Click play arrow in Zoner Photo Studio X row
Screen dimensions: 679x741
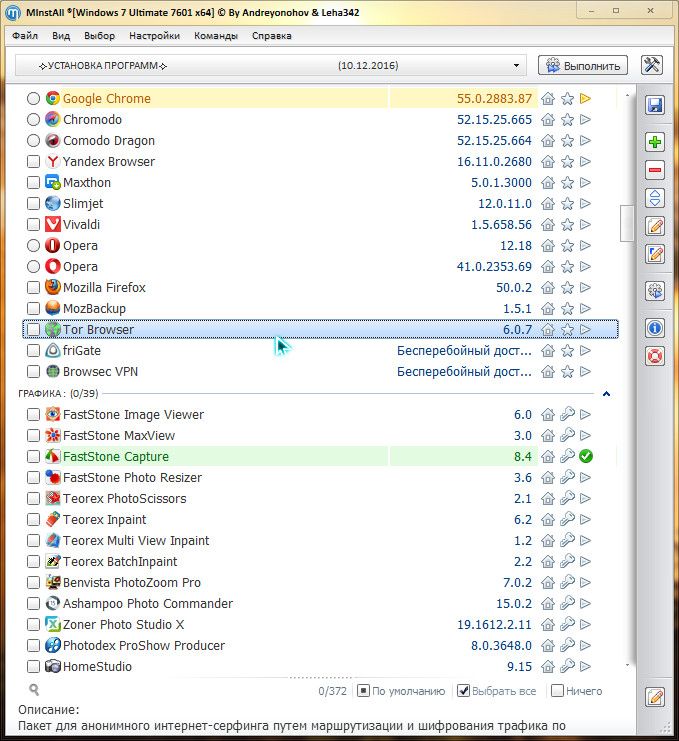[585, 624]
